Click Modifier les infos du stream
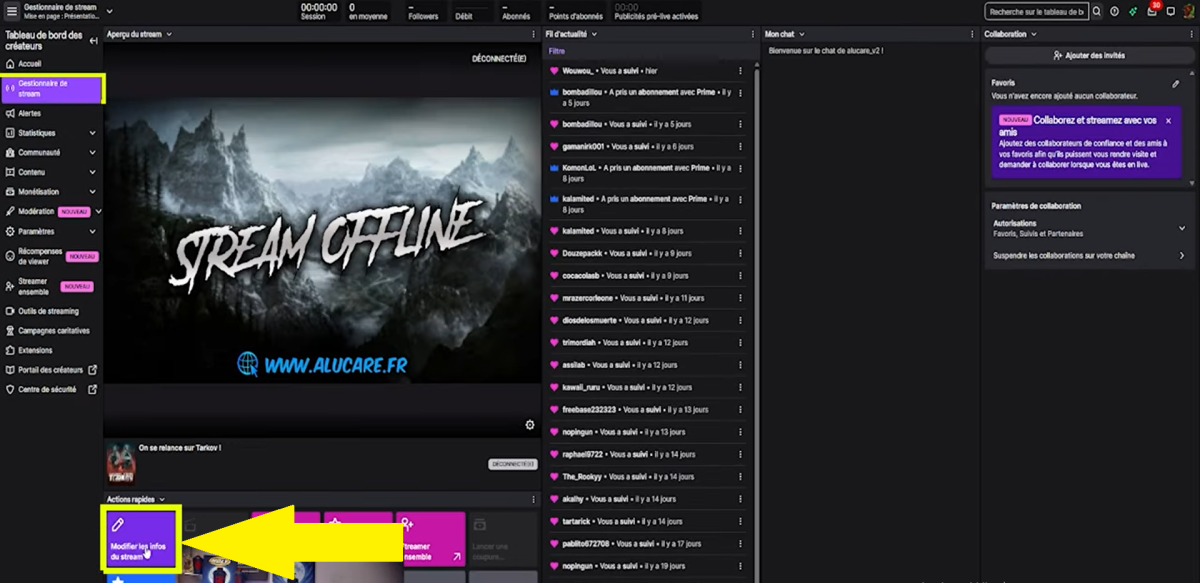1200x583 pixels. [x=140, y=538]
